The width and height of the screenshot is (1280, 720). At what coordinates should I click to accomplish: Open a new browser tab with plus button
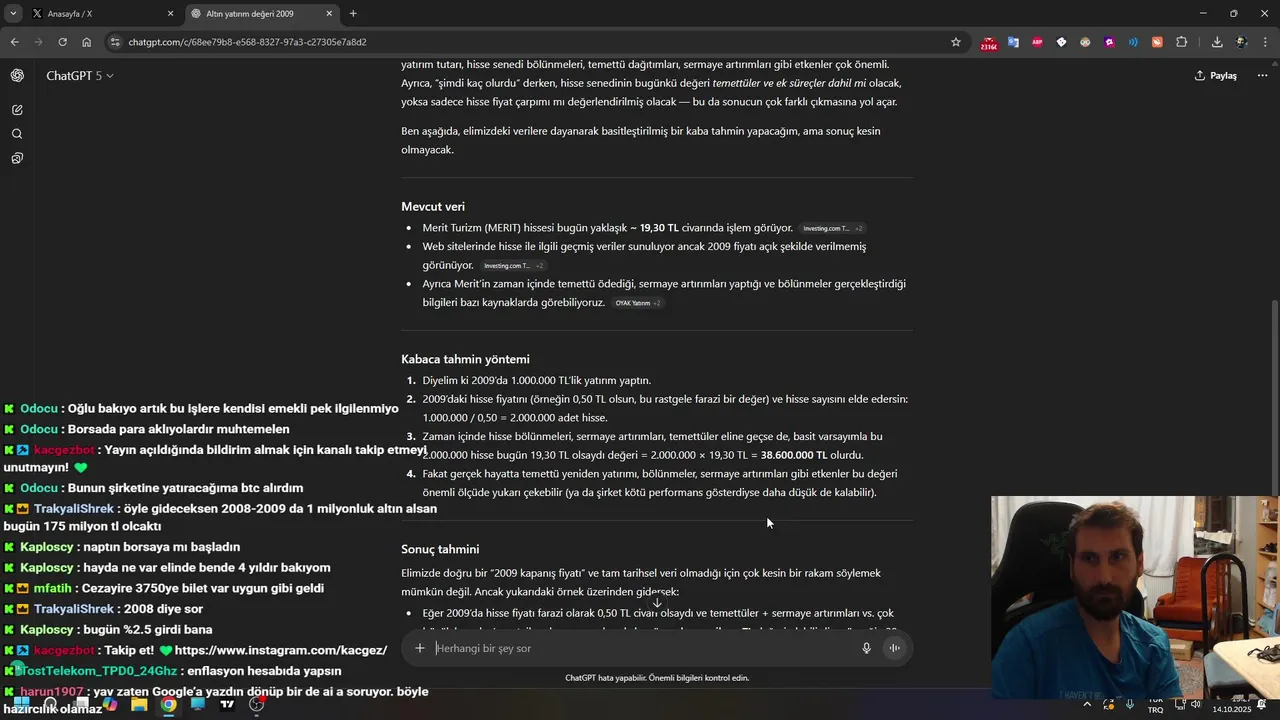point(353,14)
